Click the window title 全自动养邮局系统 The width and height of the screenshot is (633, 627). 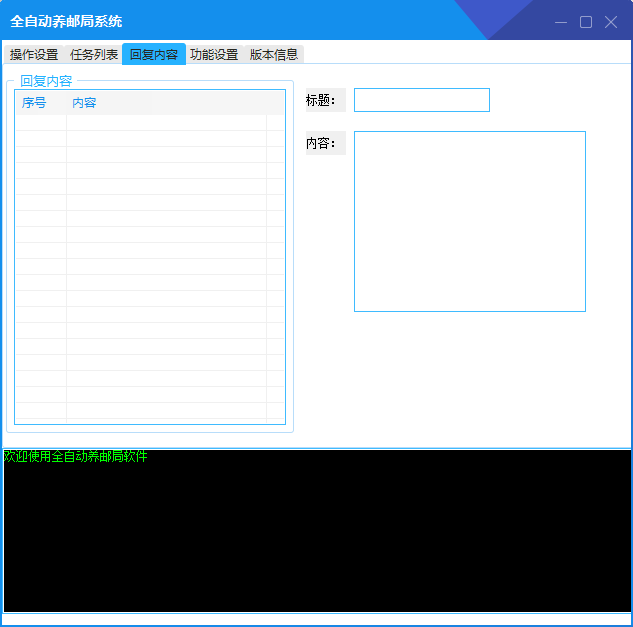(x=66, y=21)
